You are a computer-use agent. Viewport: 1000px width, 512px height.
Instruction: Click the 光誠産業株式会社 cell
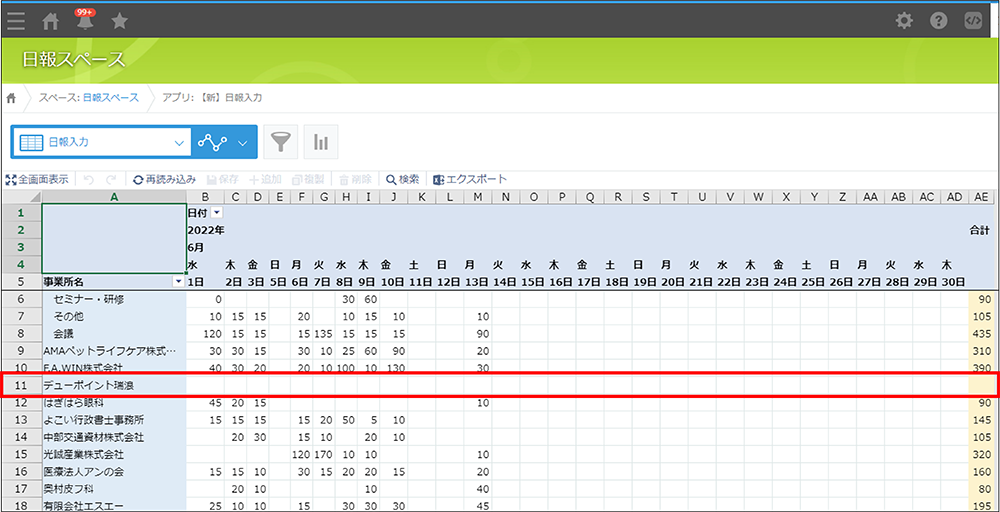pyautogui.click(x=114, y=455)
